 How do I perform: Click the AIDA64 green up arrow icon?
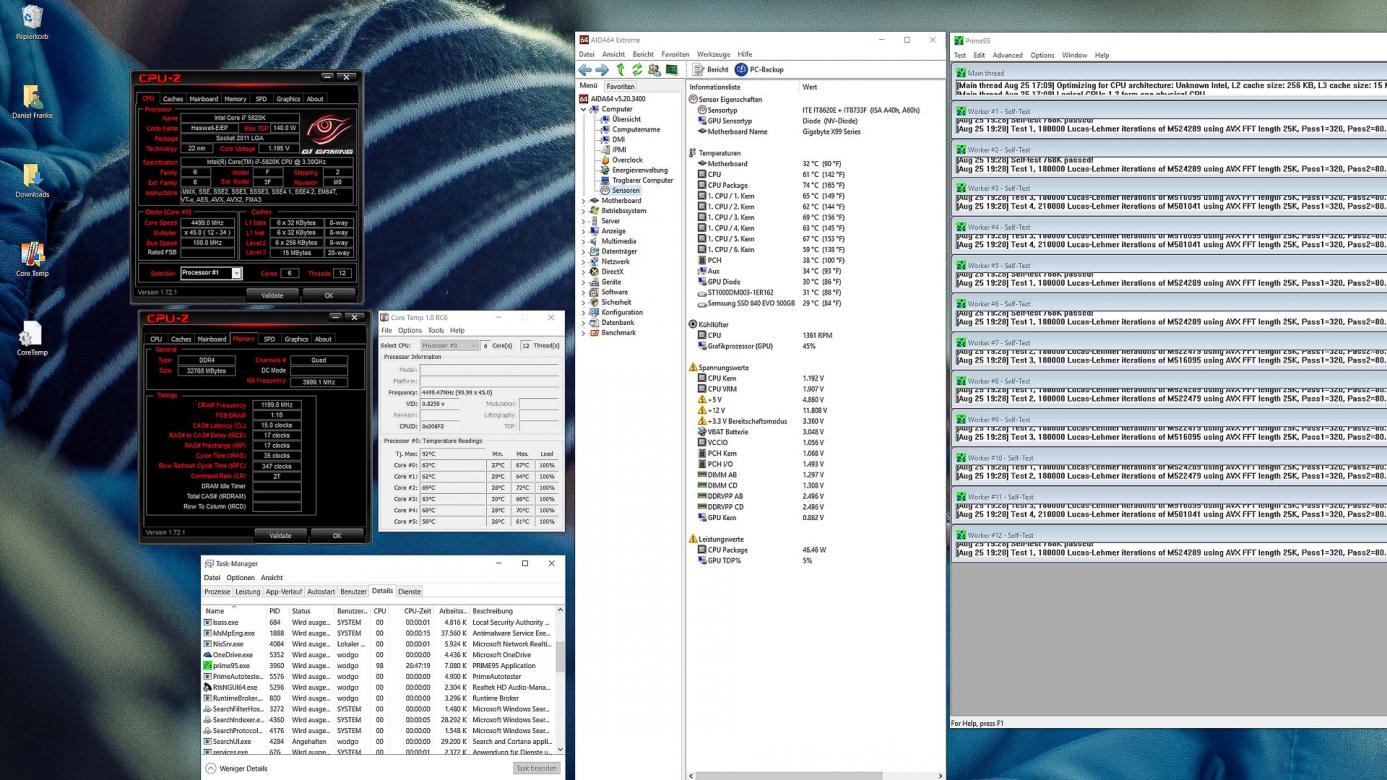[620, 70]
